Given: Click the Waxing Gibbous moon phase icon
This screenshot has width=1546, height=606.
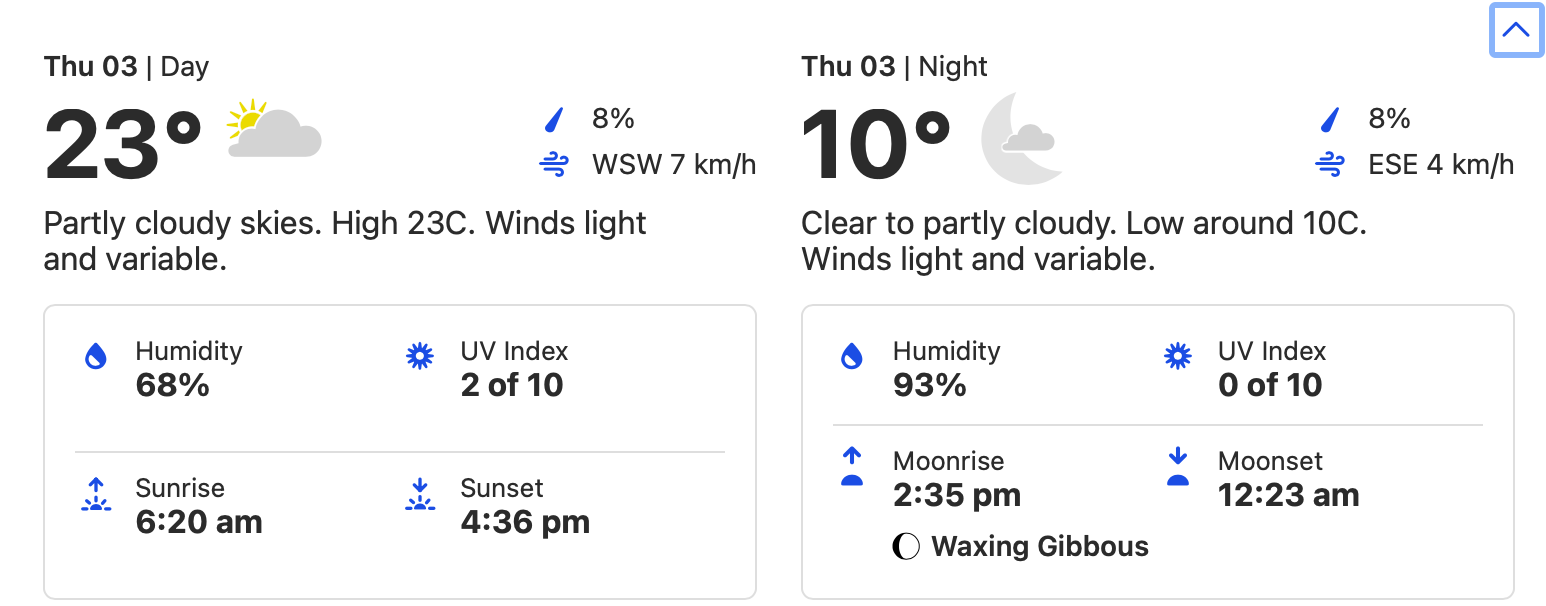Looking at the screenshot, I should (x=906, y=547).
